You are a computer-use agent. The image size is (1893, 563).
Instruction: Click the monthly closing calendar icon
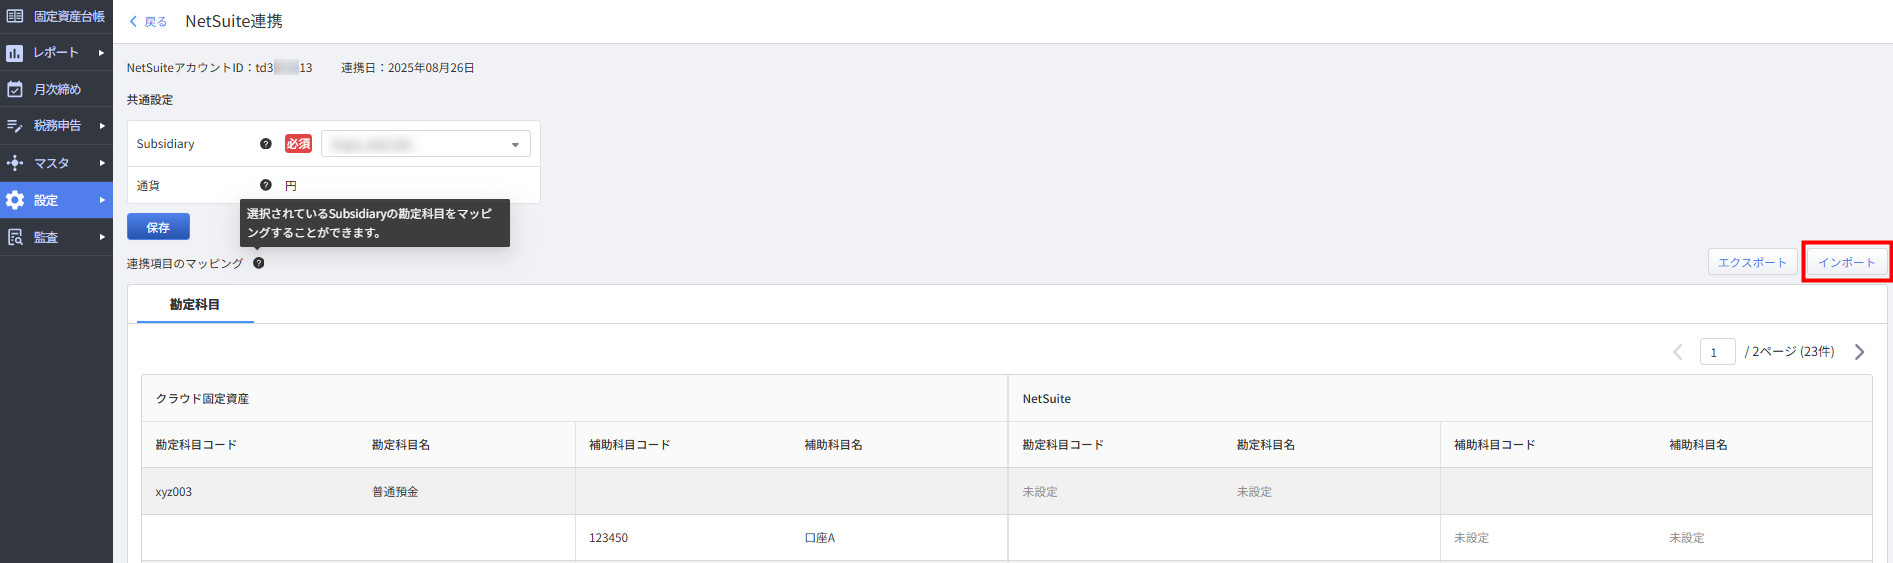(x=15, y=90)
